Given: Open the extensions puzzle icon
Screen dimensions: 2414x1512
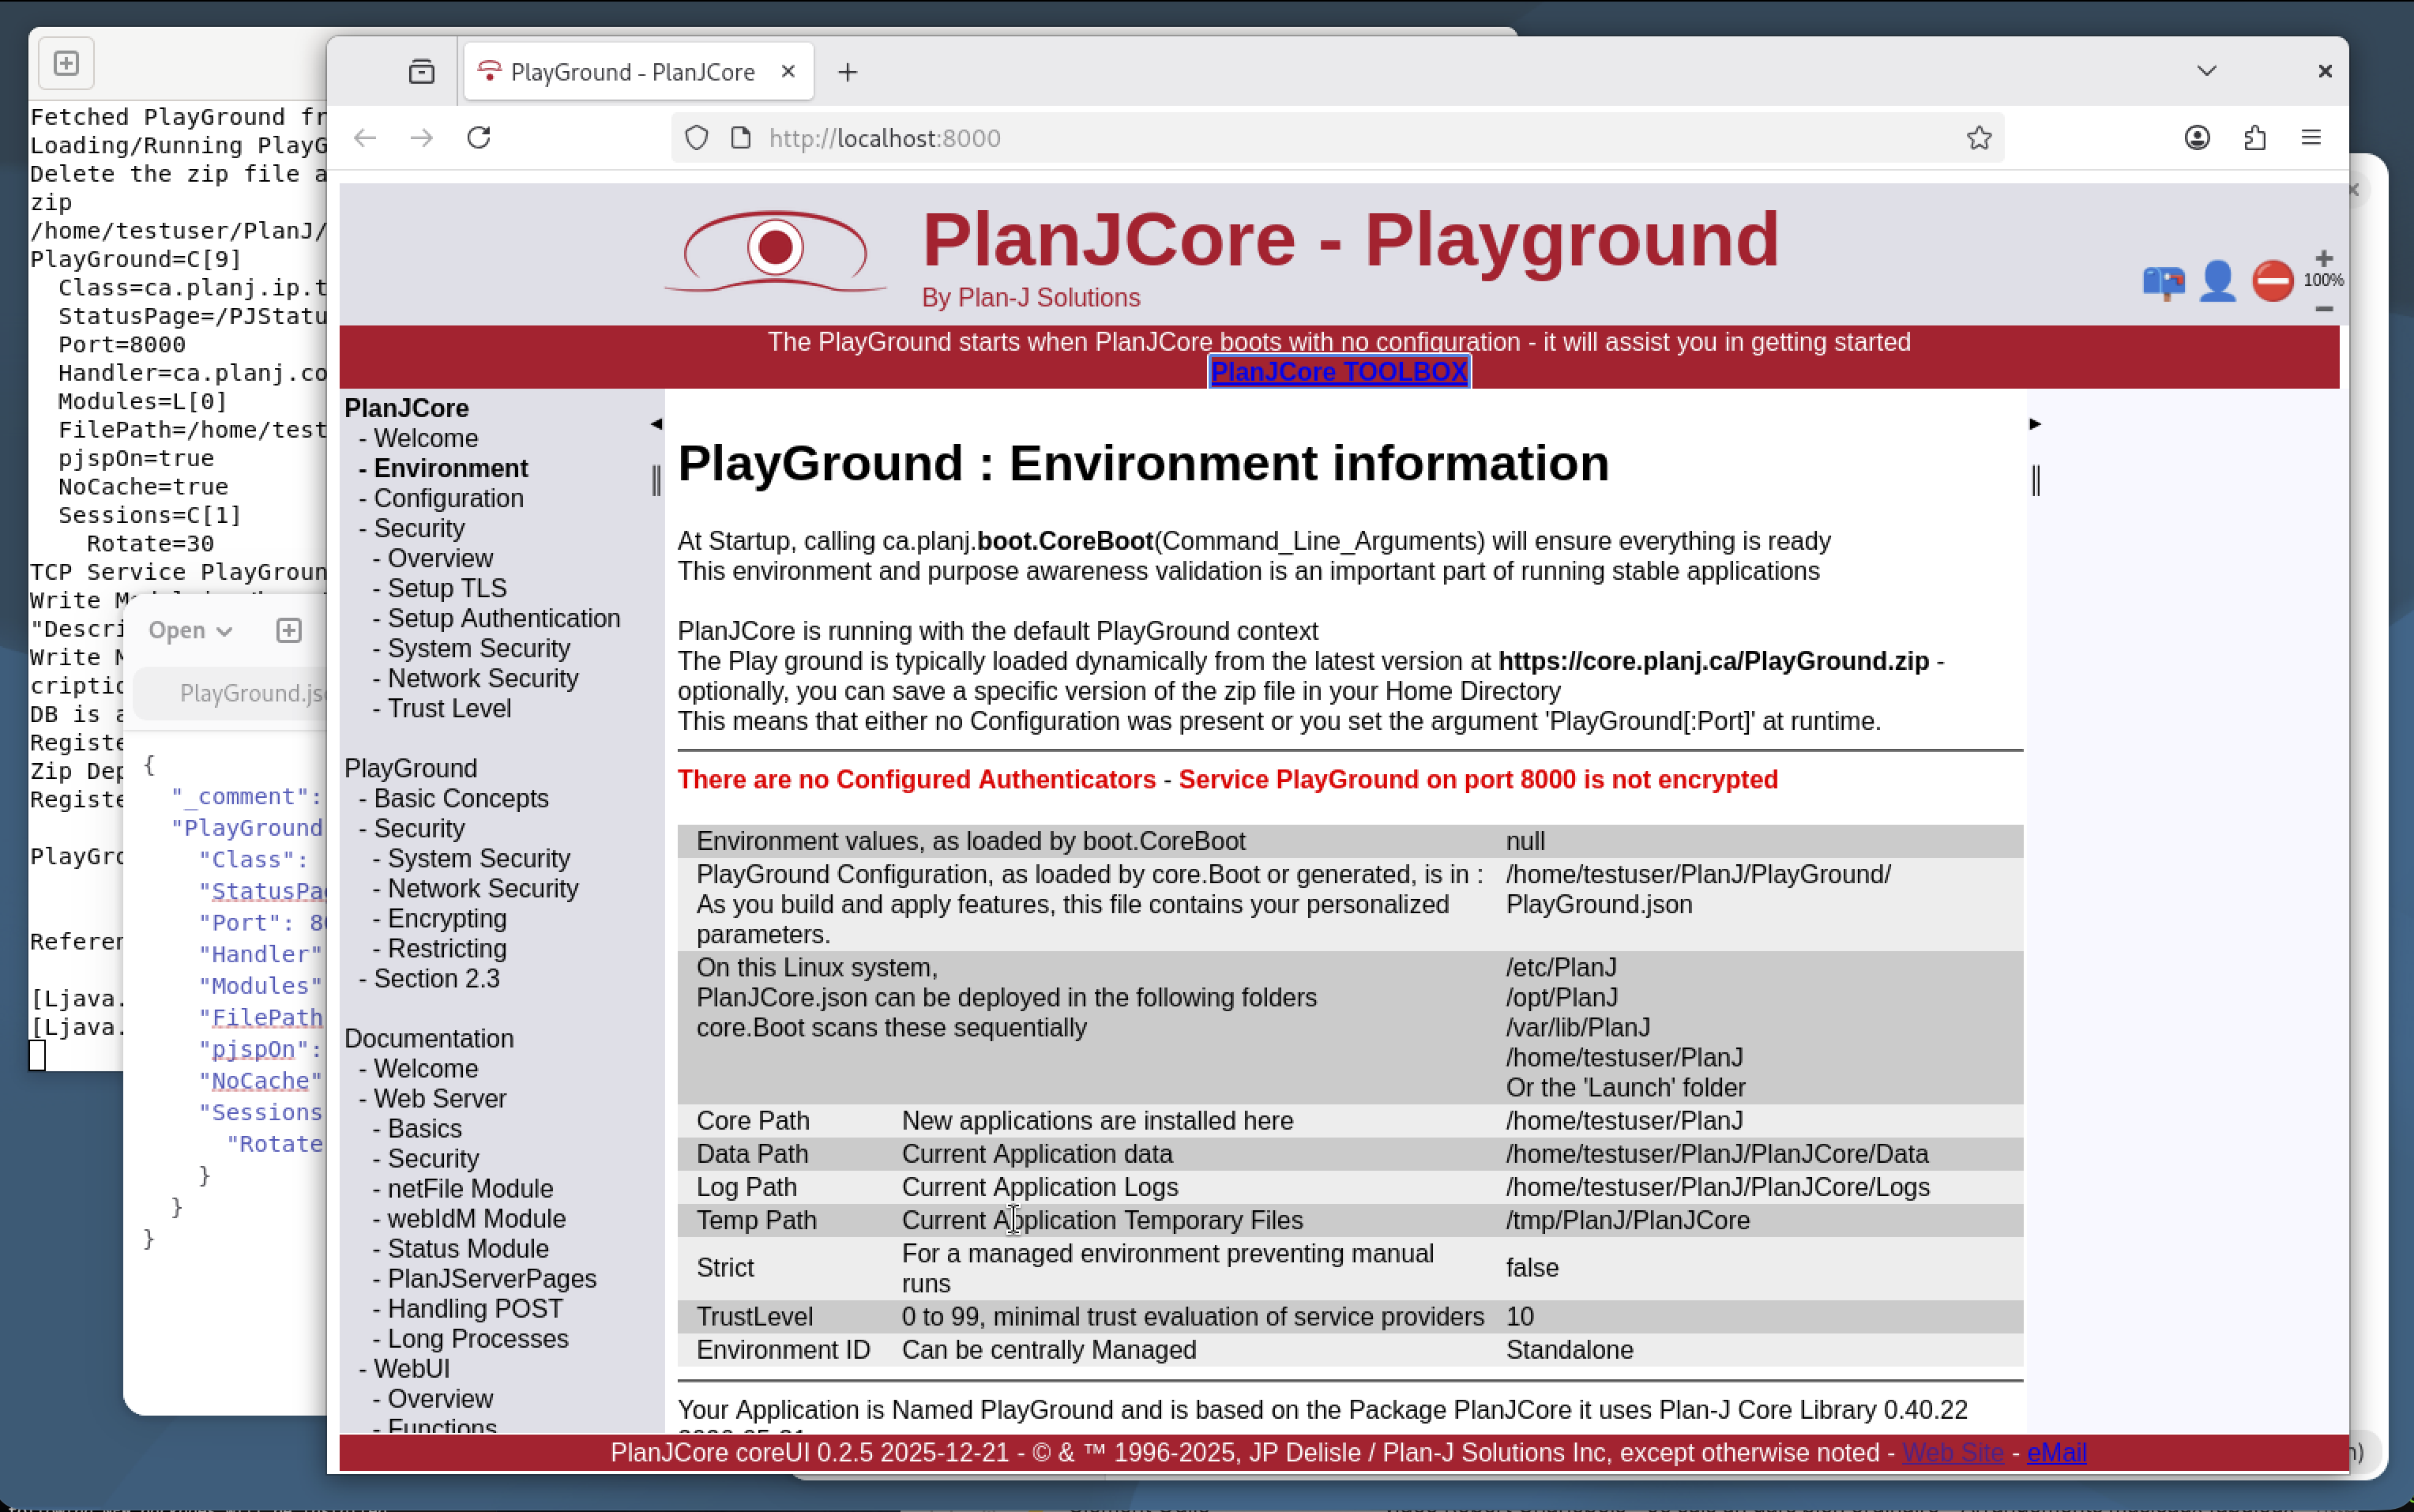Looking at the screenshot, I should (2254, 138).
